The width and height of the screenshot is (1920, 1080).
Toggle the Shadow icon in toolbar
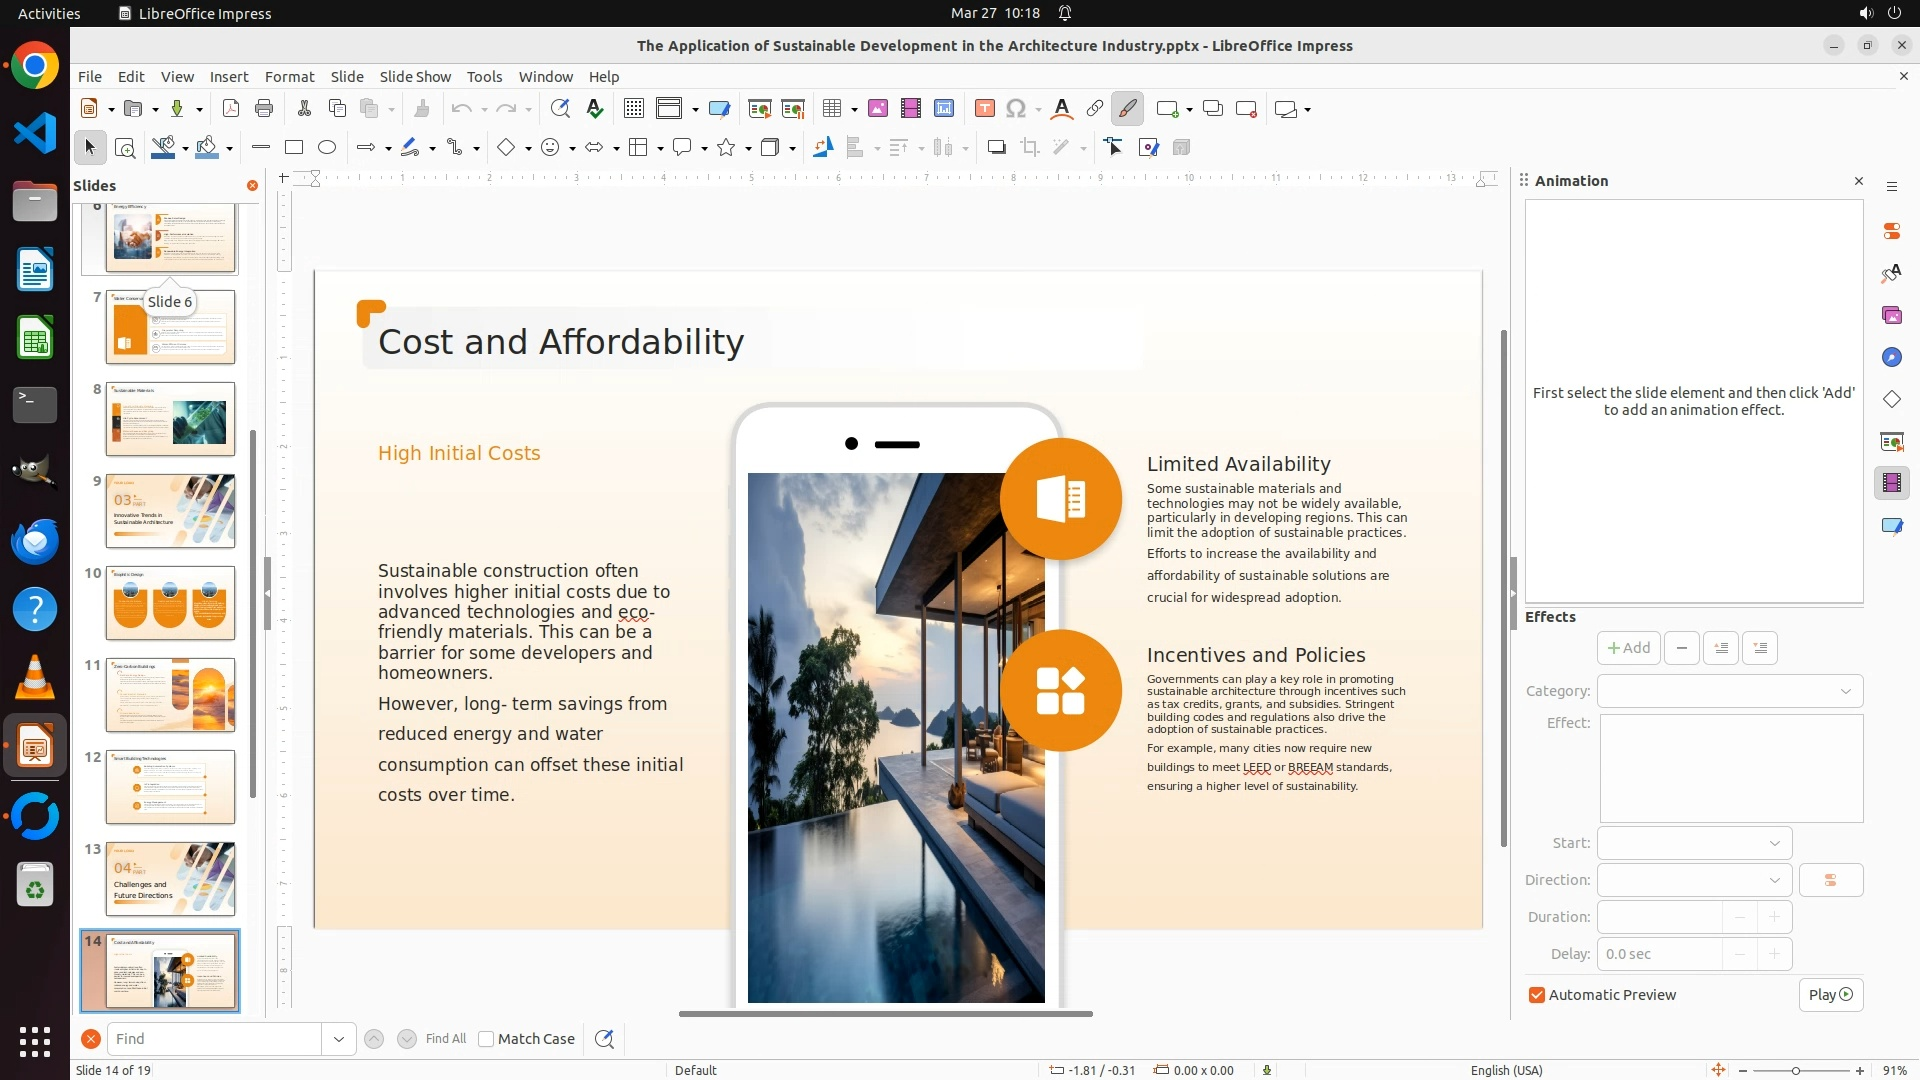pos(996,148)
